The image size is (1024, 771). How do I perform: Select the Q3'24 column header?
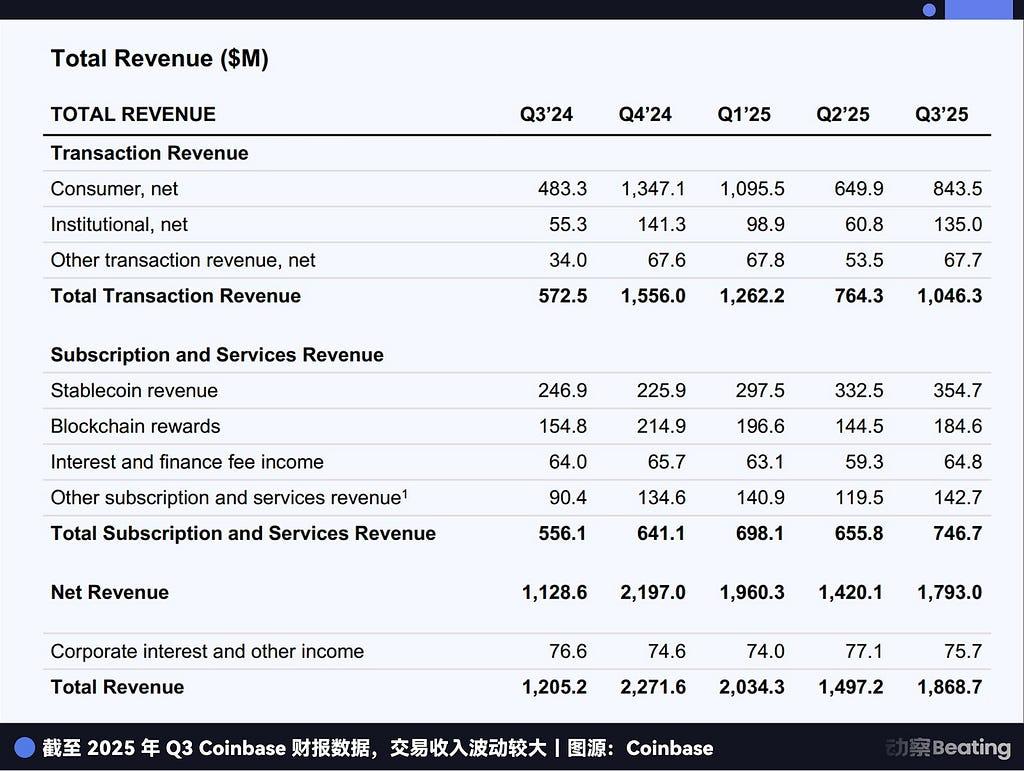(x=546, y=114)
